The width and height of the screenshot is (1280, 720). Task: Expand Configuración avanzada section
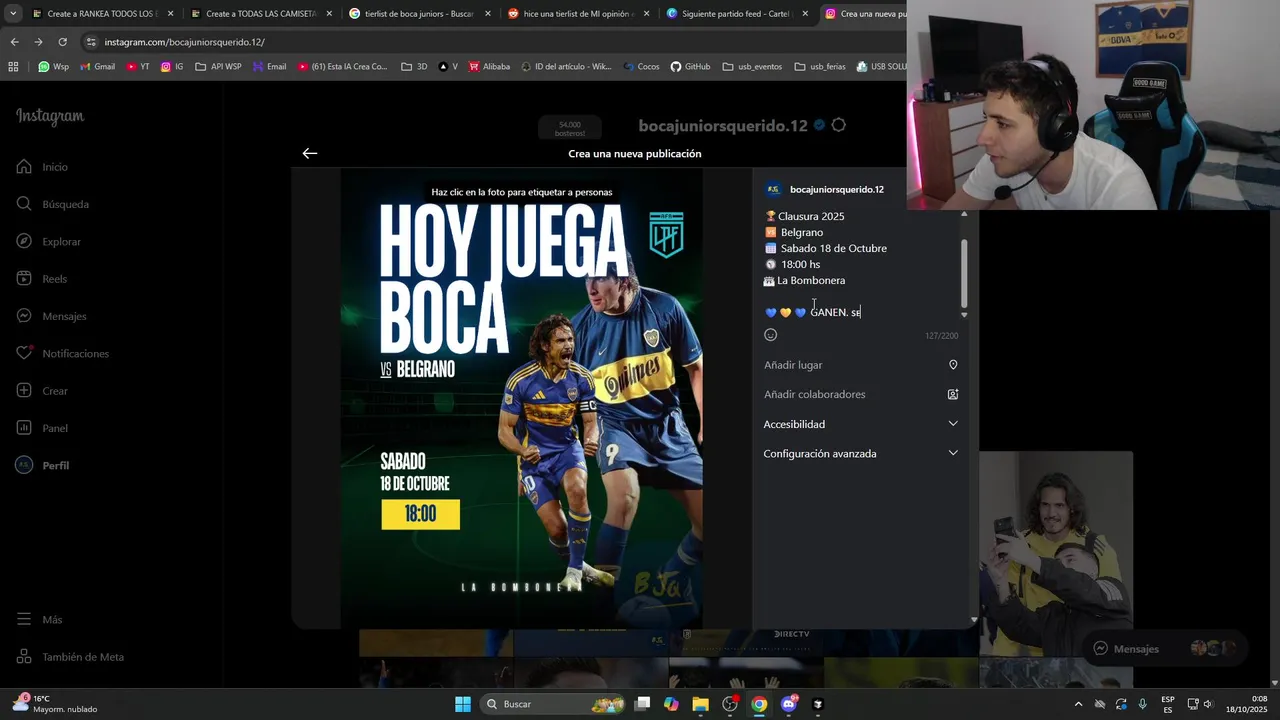tap(860, 454)
